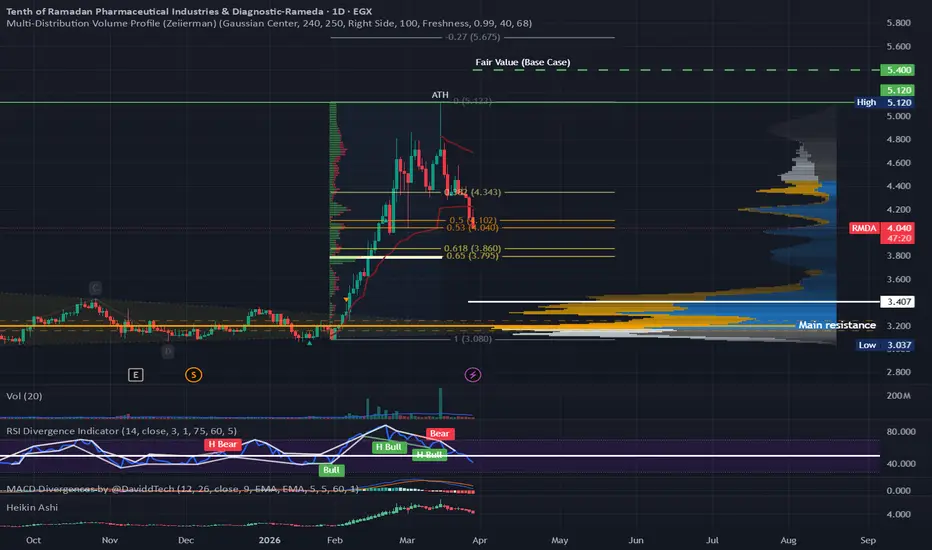Screen dimensions: 932x550
Task: Click the Heikin Ashi pane label
Action: coord(32,507)
